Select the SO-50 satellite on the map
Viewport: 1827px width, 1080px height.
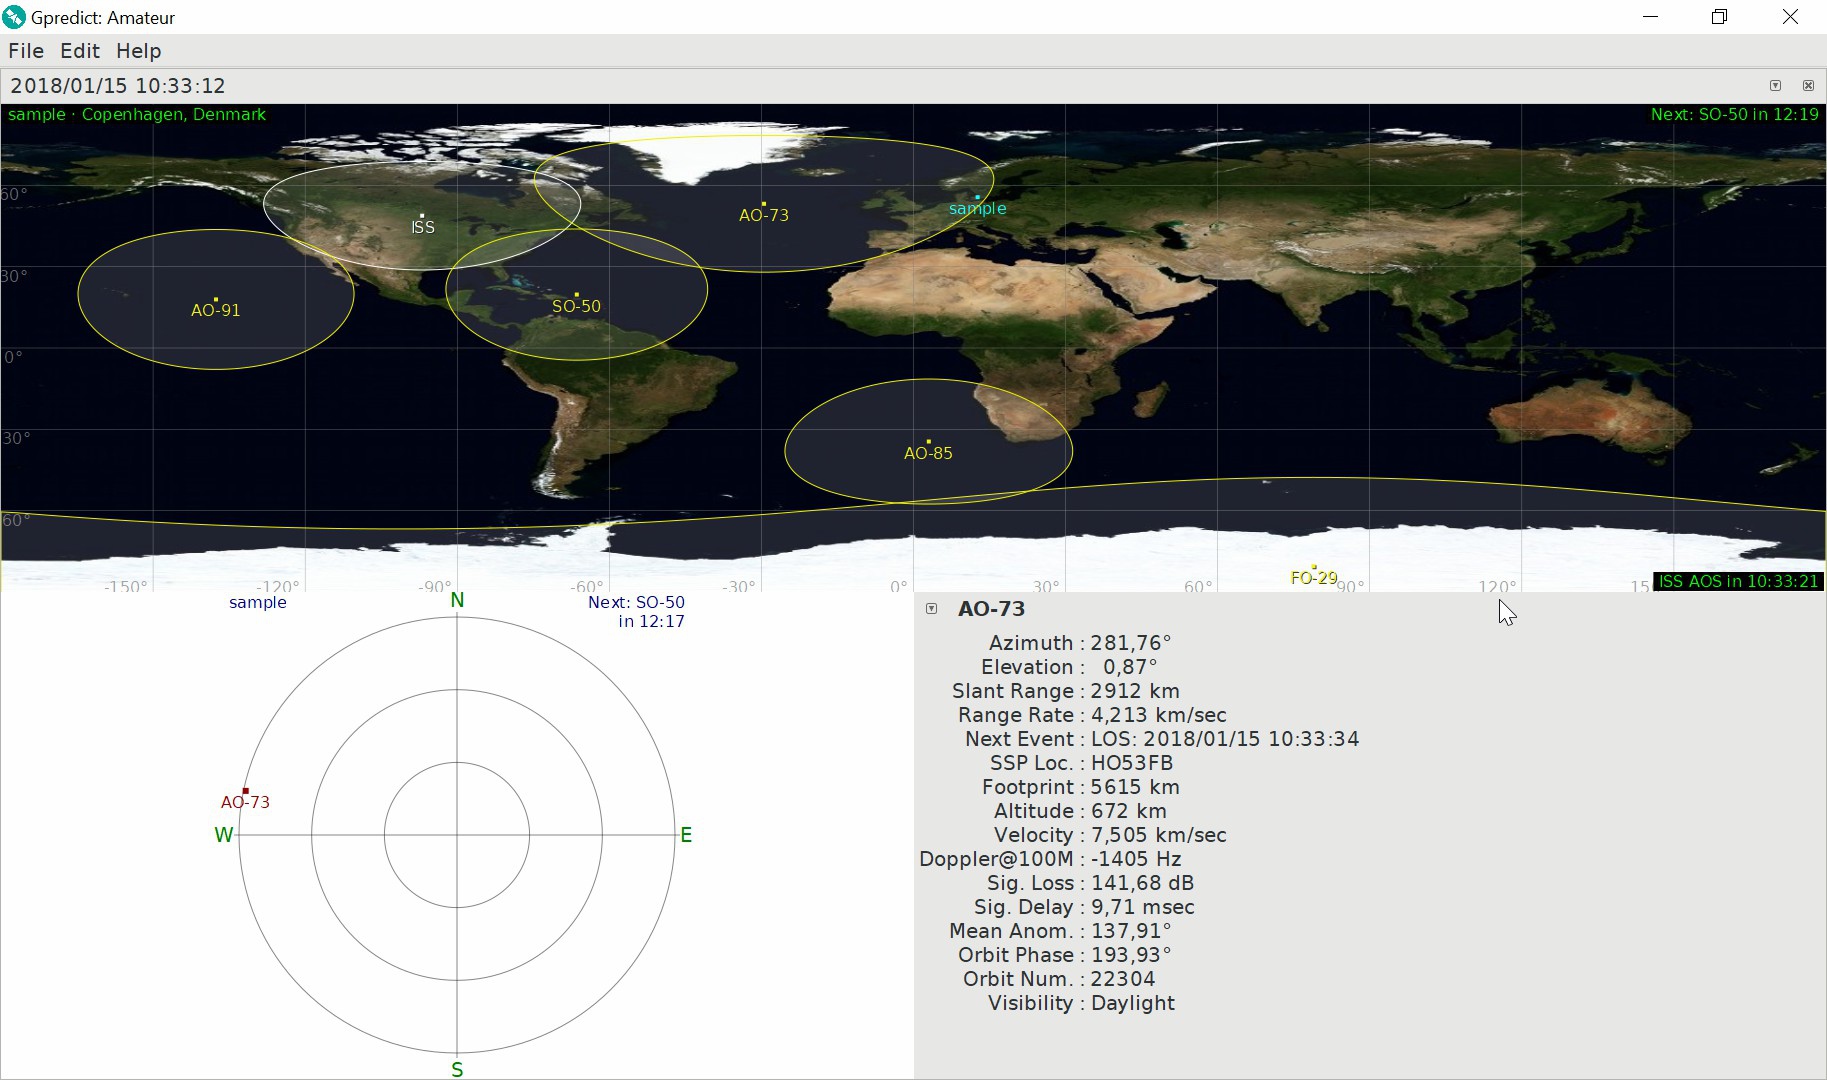coord(577,303)
